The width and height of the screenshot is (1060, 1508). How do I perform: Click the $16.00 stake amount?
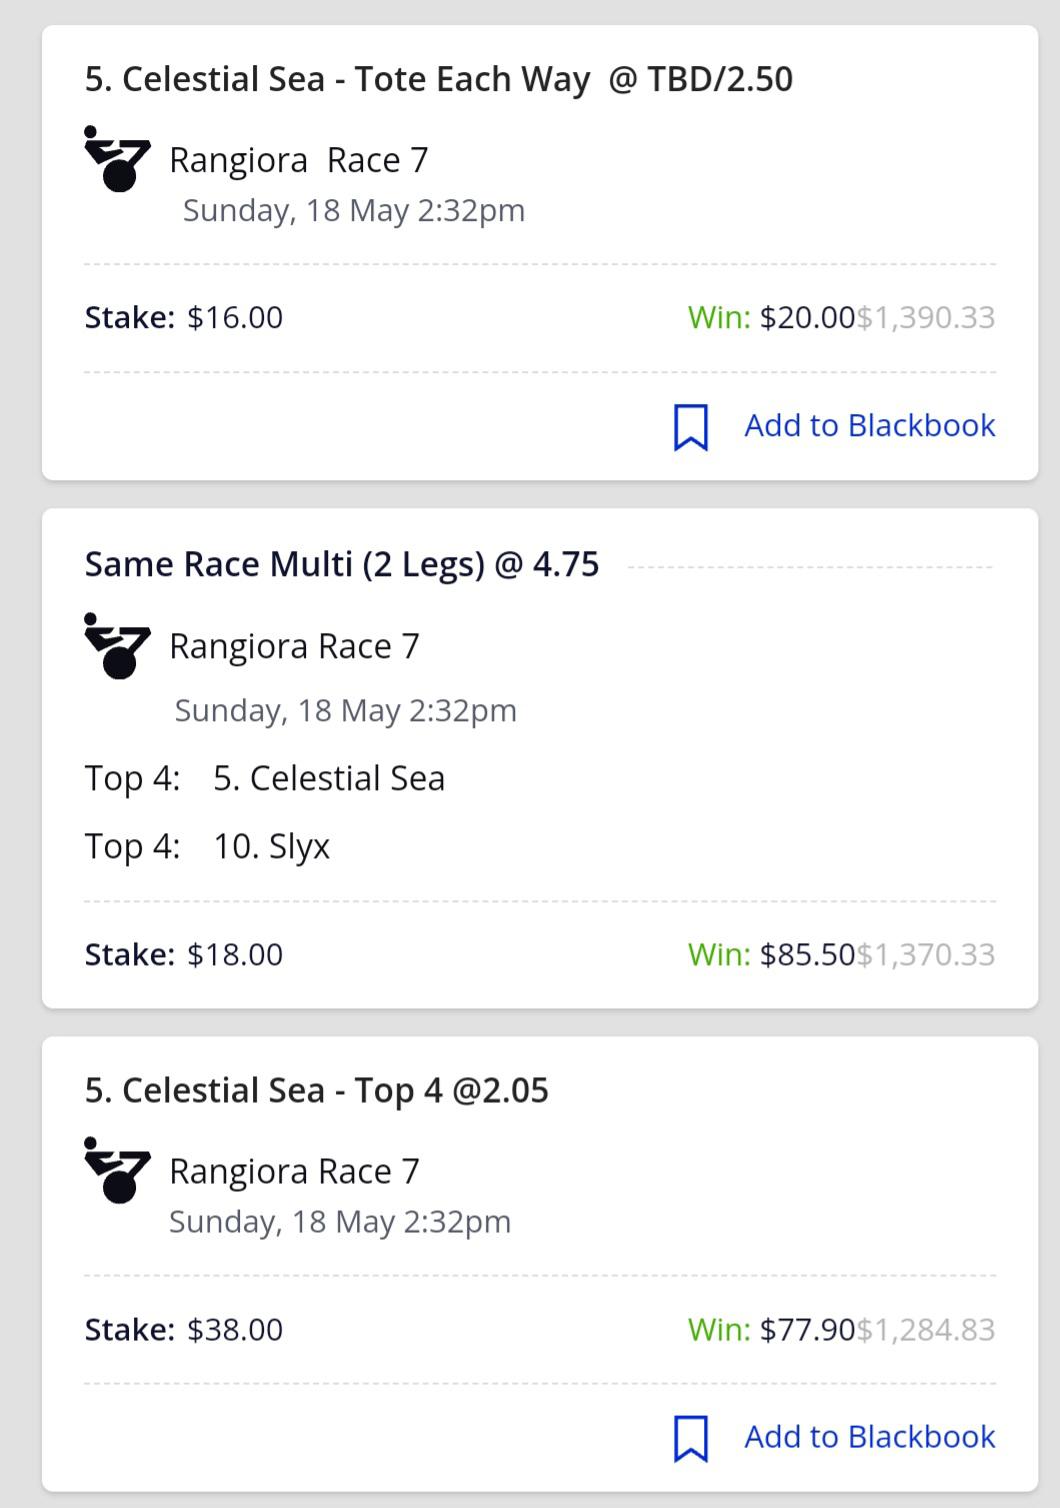tap(235, 317)
